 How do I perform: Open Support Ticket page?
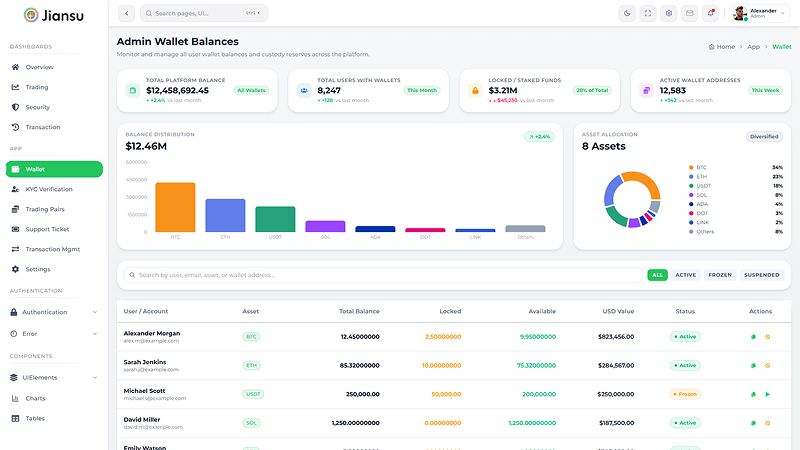tap(54, 229)
